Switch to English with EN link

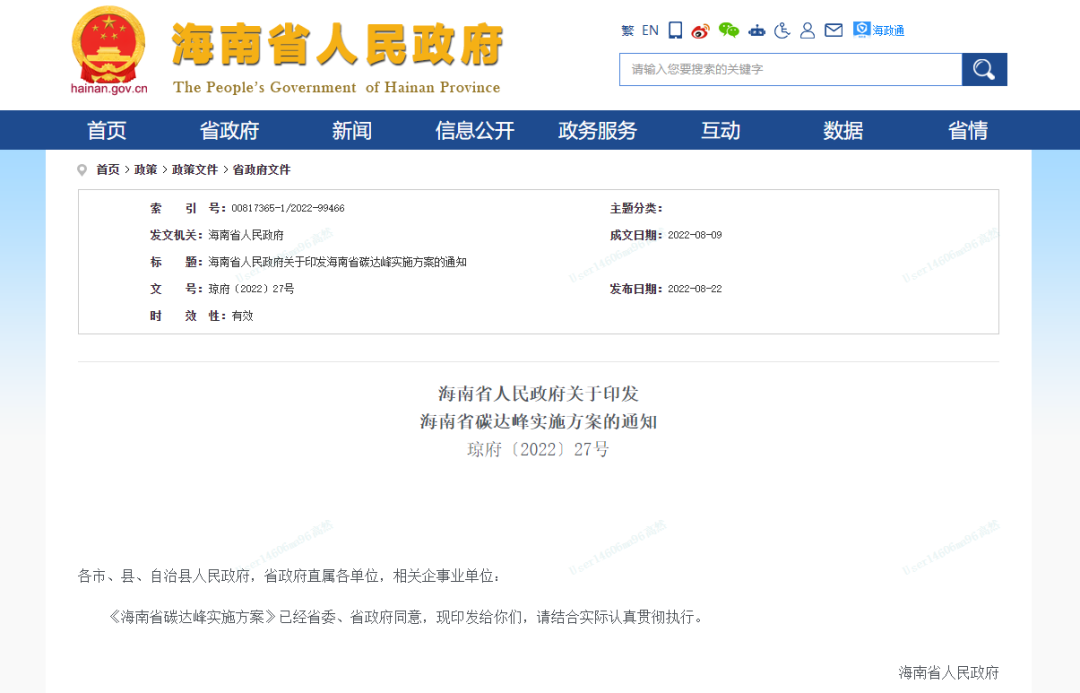650,30
